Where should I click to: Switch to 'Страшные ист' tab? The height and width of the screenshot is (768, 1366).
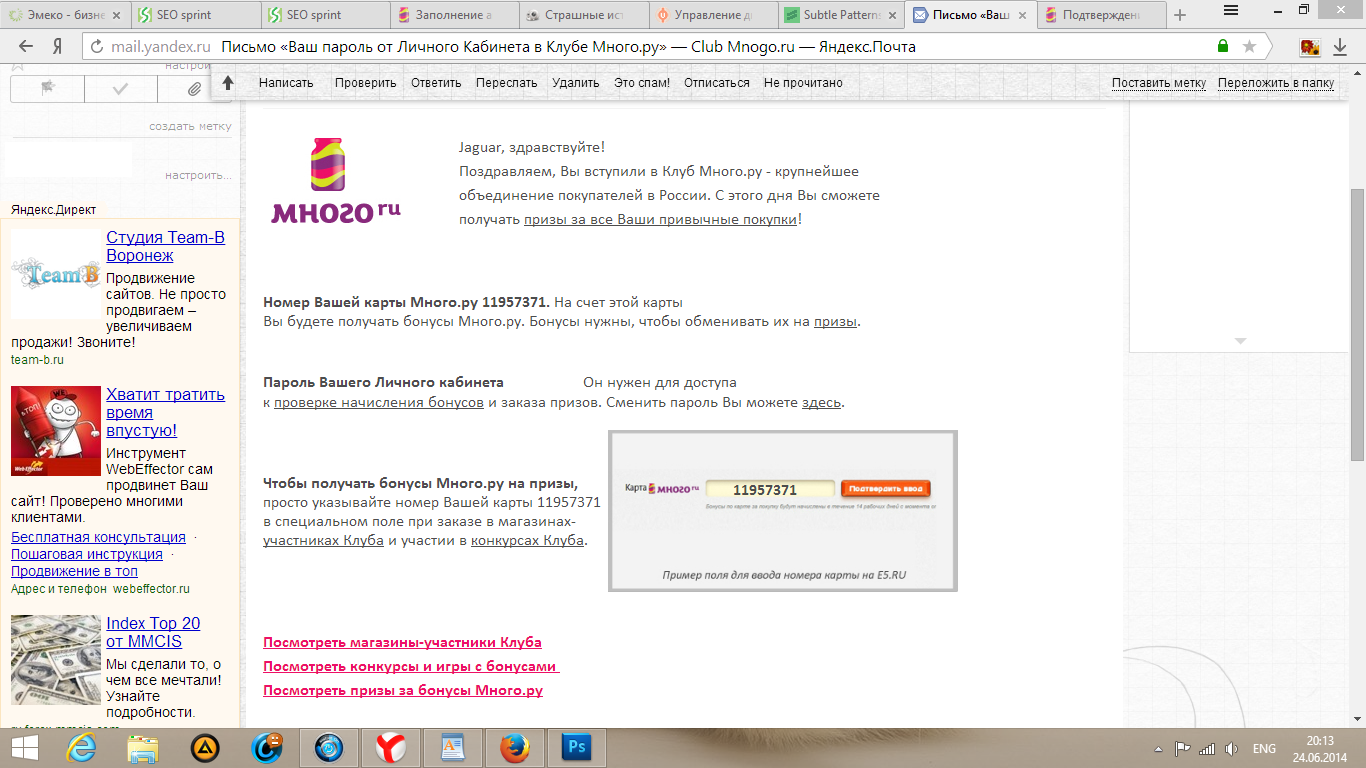[x=584, y=15]
